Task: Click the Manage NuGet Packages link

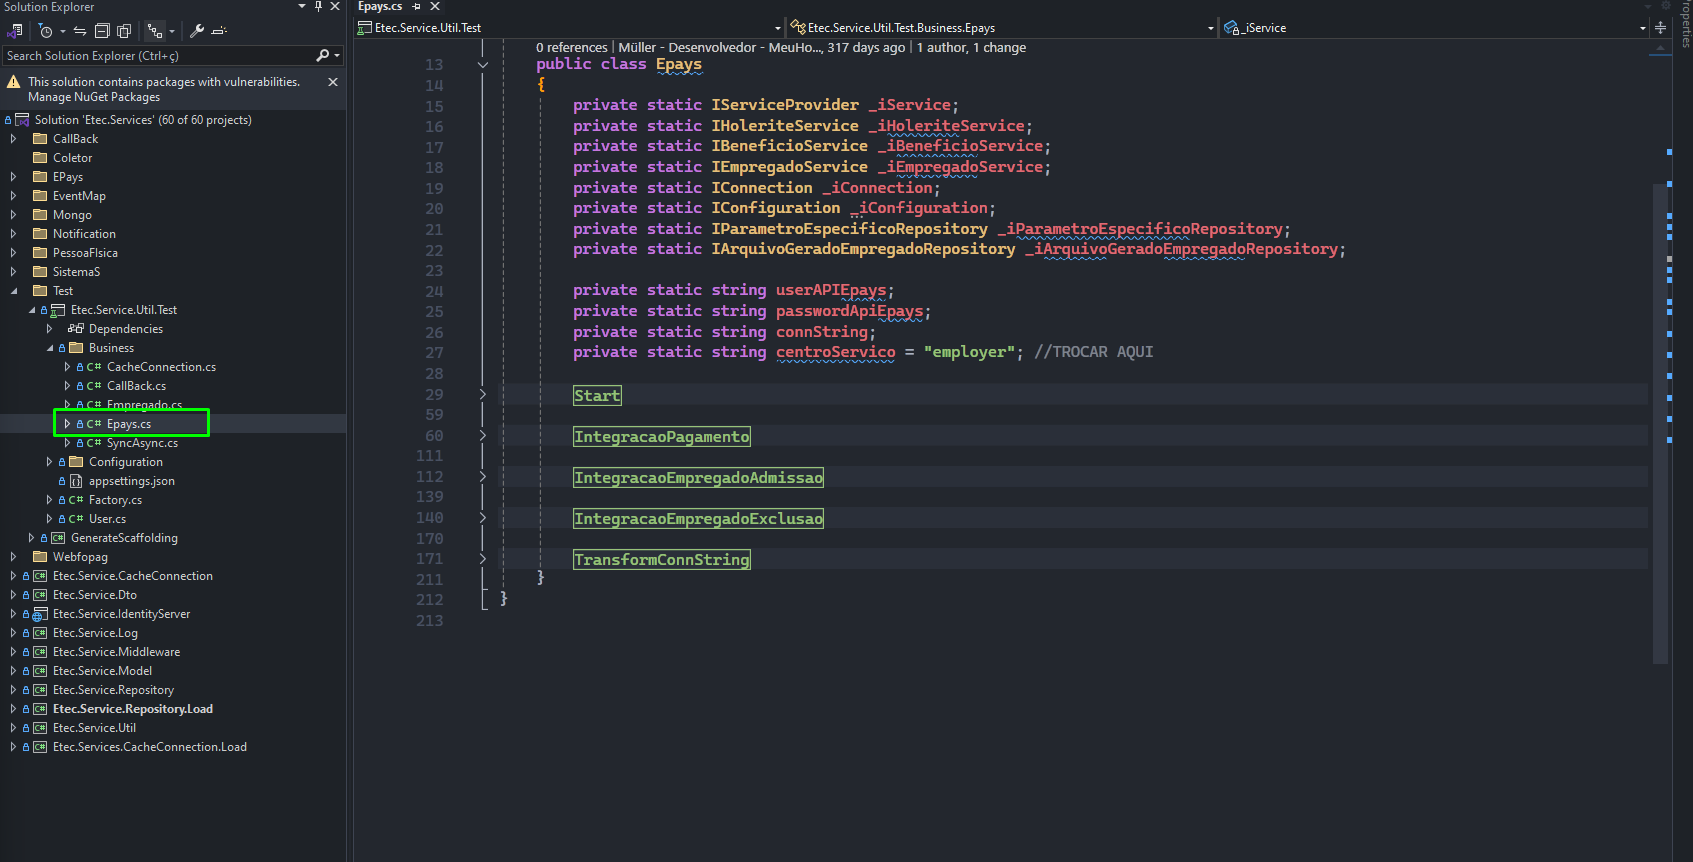Action: click(x=94, y=97)
